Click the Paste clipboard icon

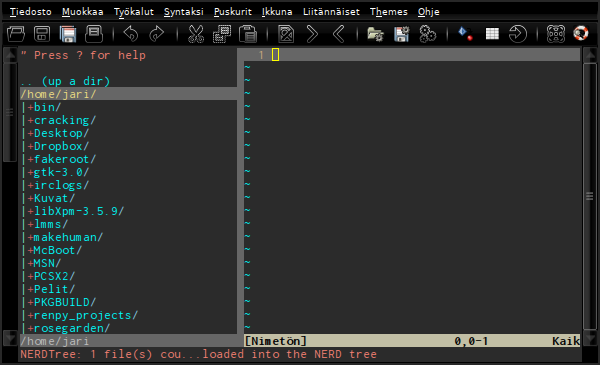(248, 34)
